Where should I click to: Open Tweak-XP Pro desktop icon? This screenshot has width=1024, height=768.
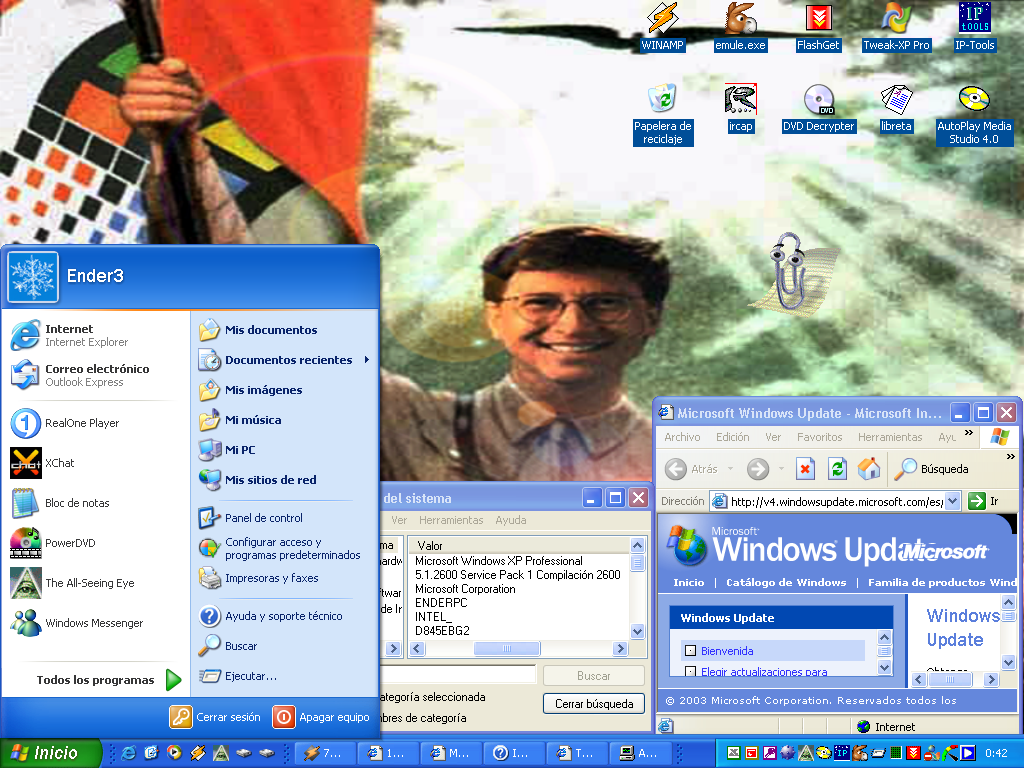tap(896, 26)
